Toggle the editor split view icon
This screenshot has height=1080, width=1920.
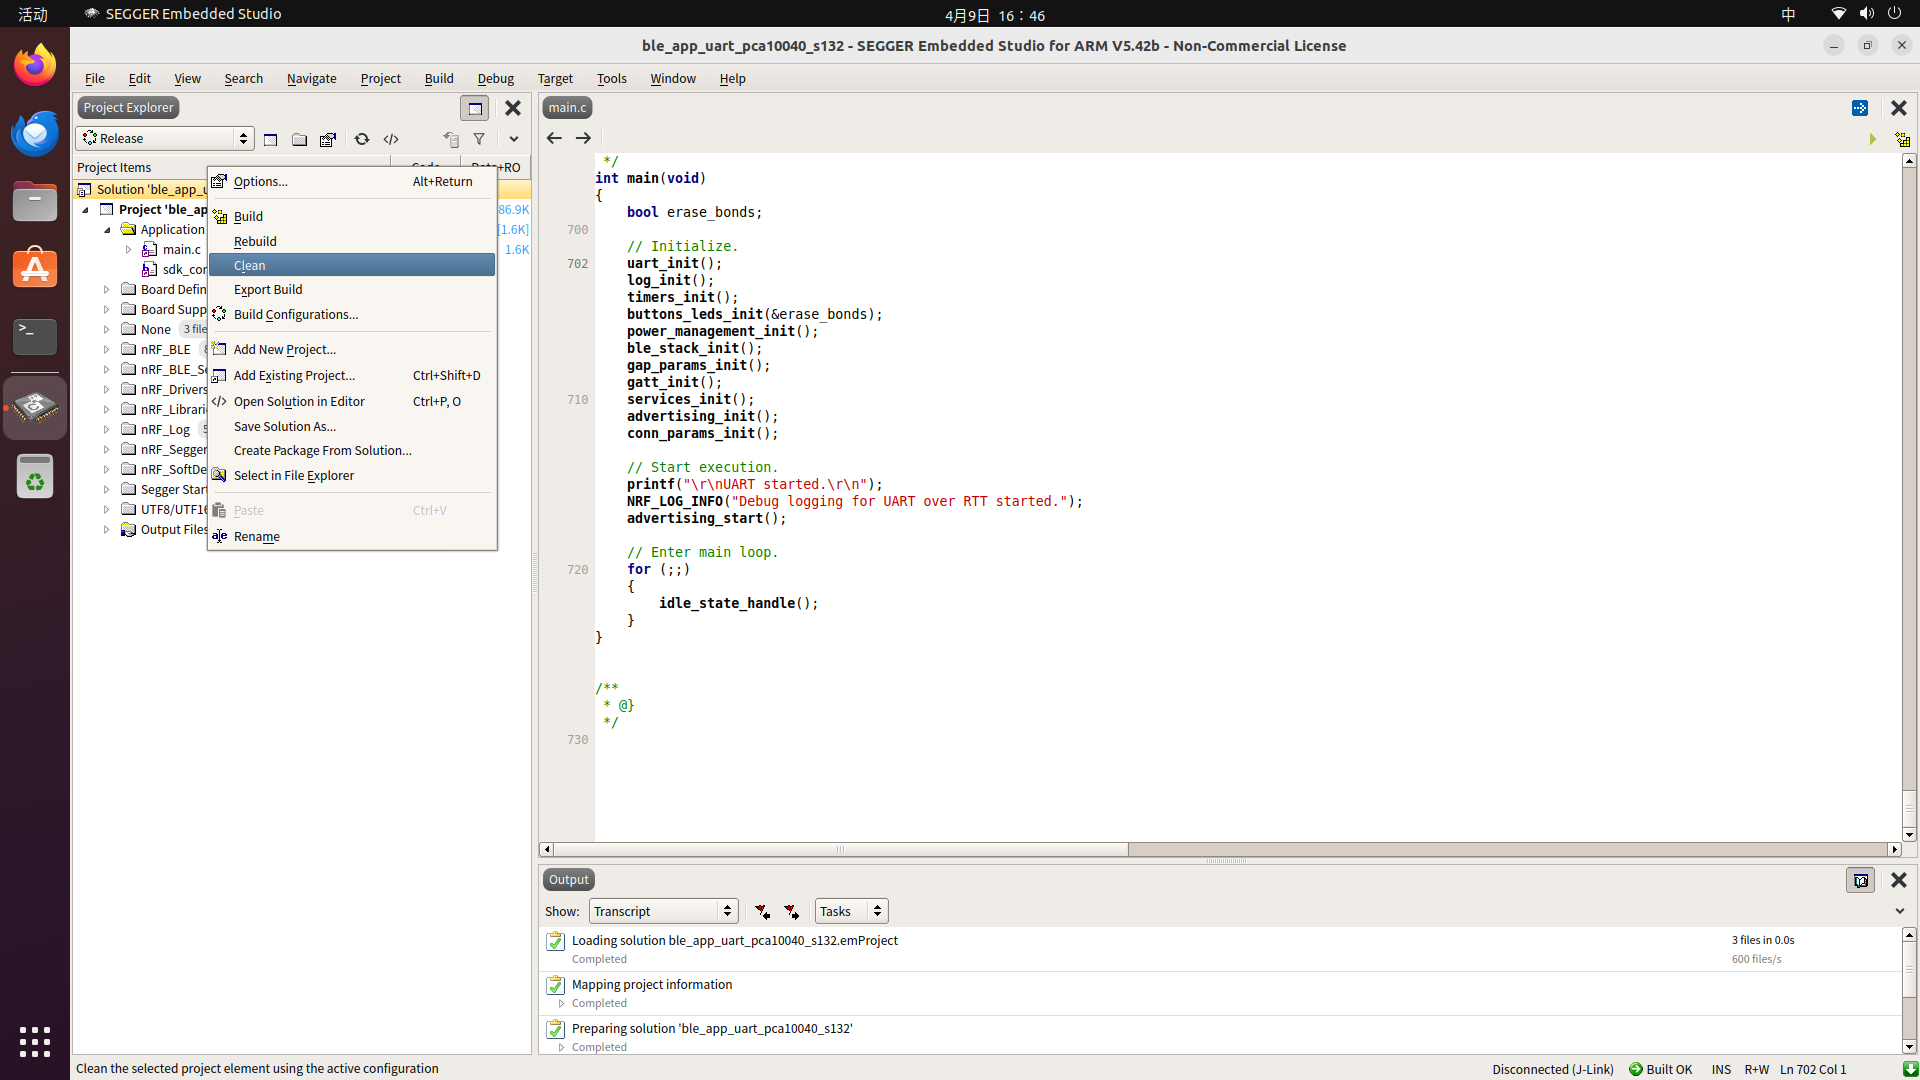click(1860, 108)
